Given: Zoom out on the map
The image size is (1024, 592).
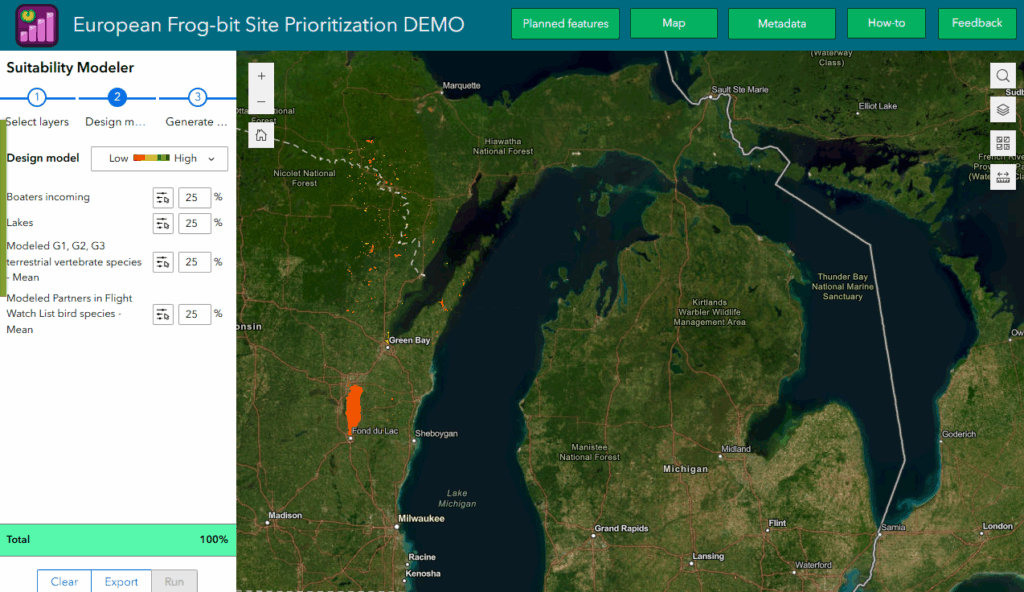Looking at the screenshot, I should 261,102.
